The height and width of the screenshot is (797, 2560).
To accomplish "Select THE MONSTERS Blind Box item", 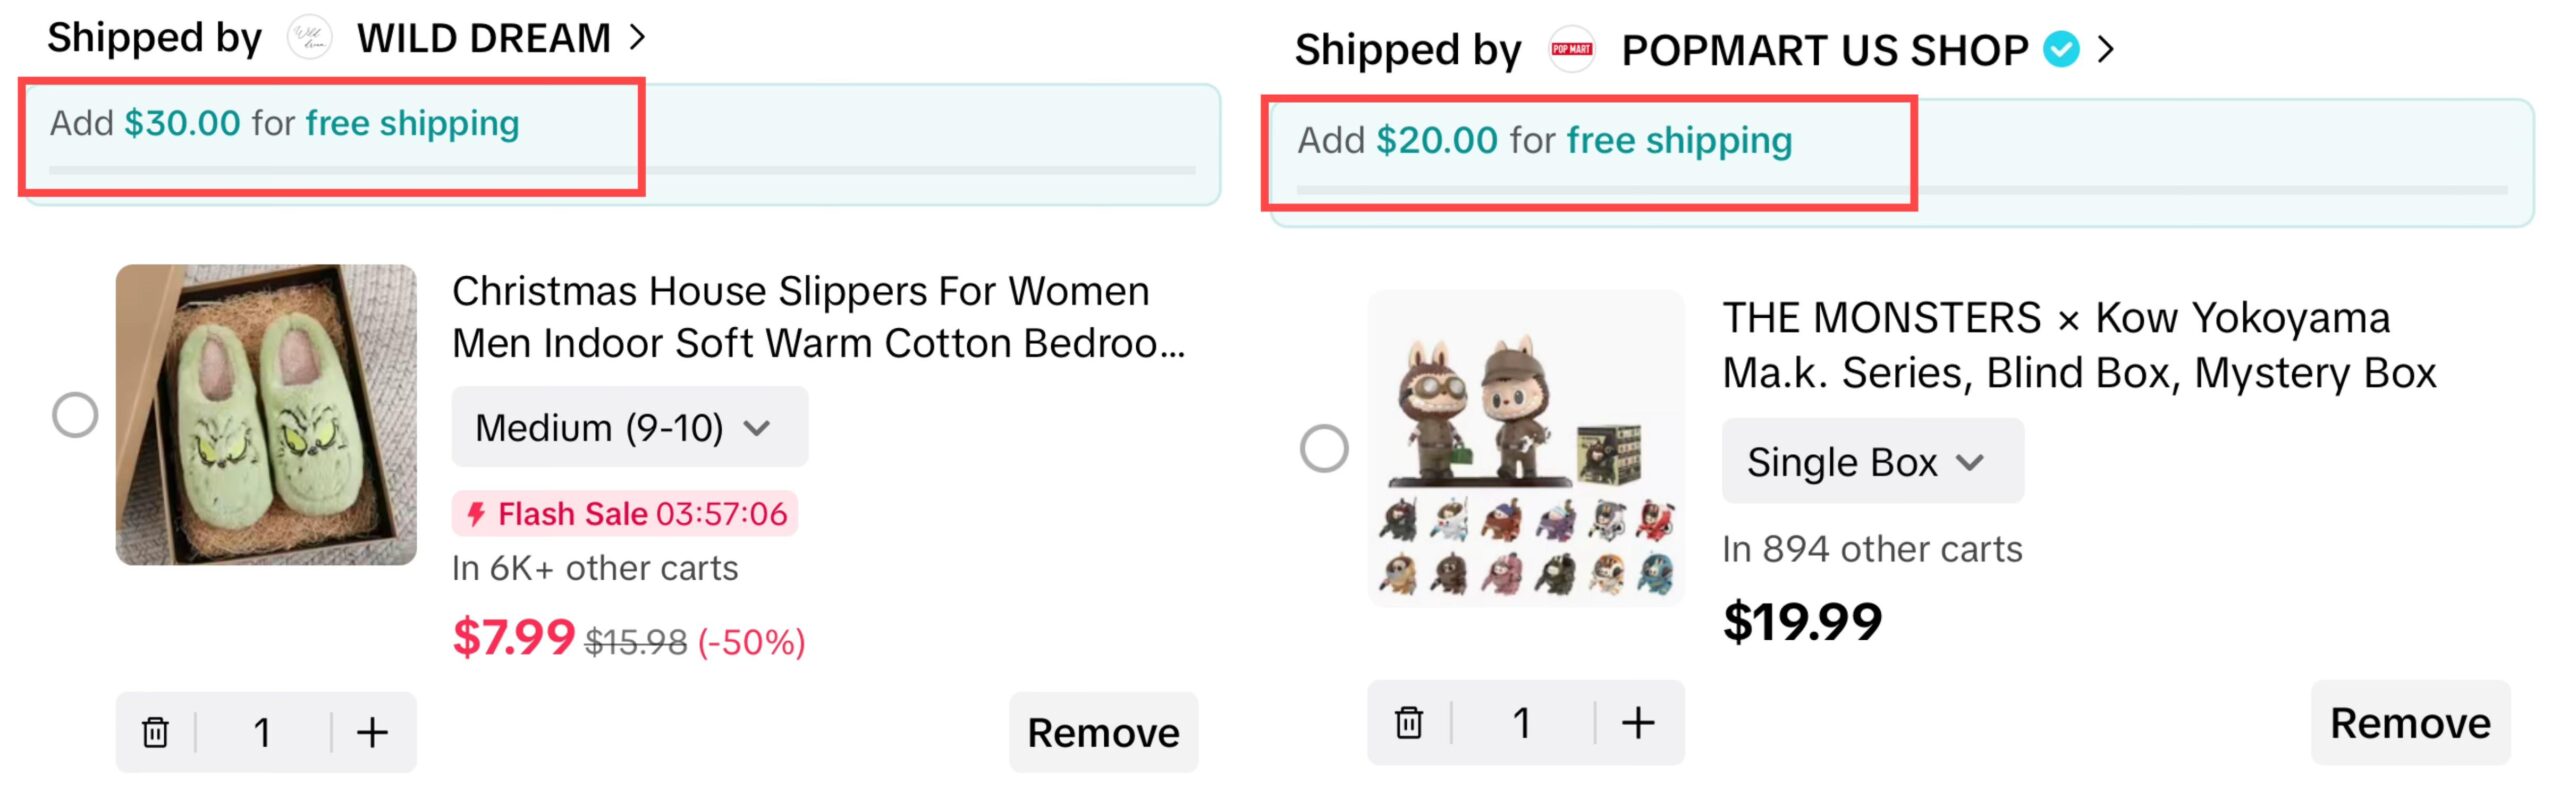I will pyautogui.click(x=1324, y=448).
